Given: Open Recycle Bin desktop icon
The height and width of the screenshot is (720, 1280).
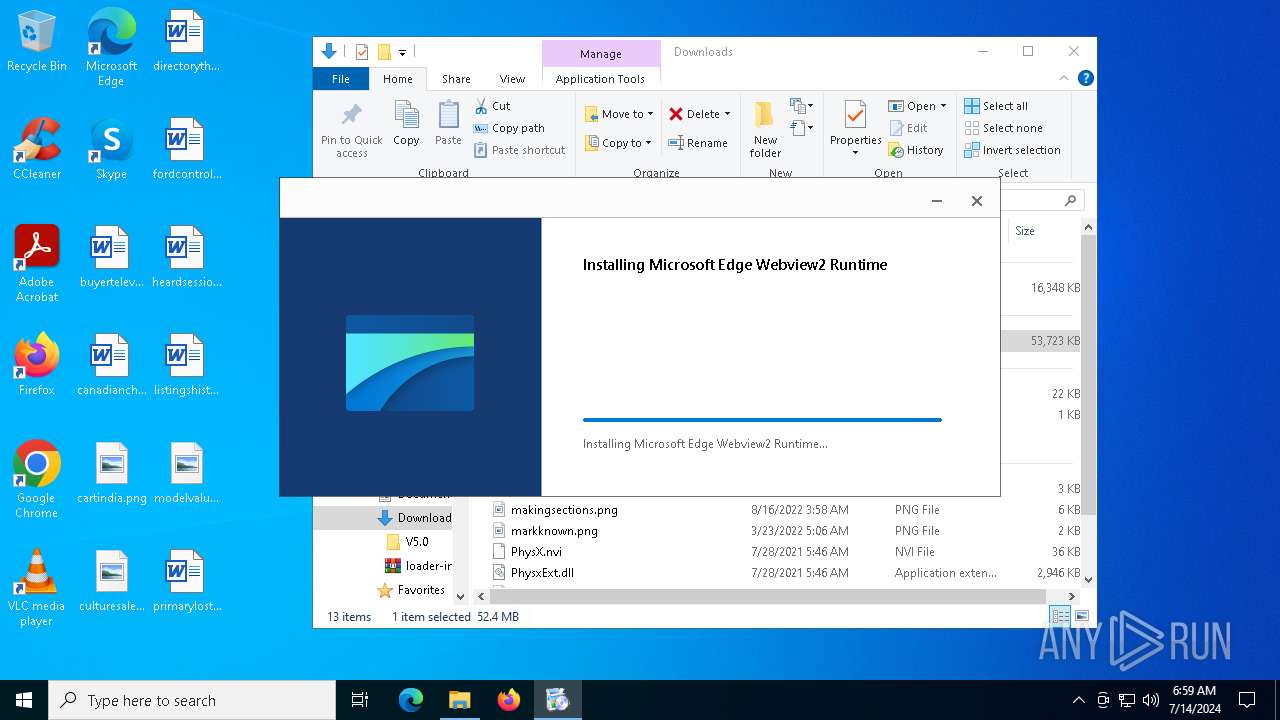Looking at the screenshot, I should pos(37,43).
